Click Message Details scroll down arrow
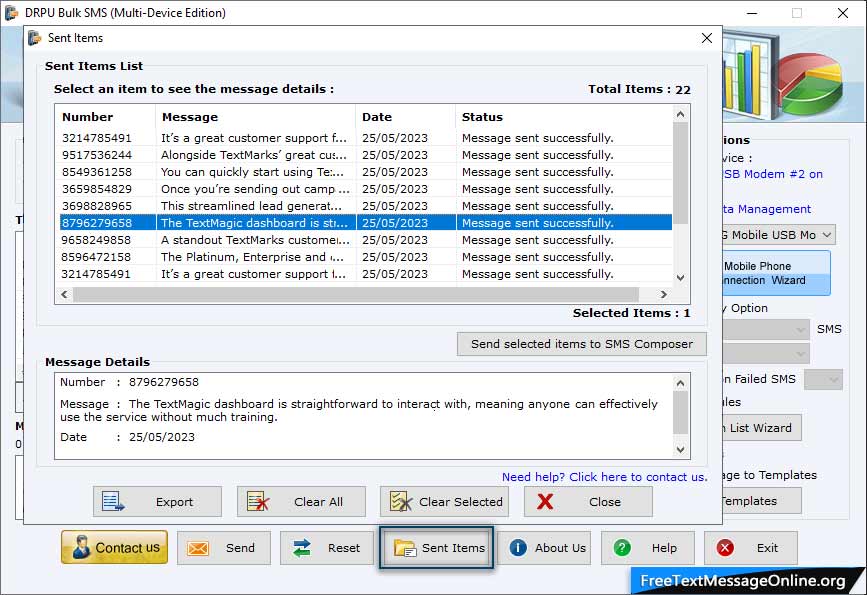The width and height of the screenshot is (867, 595). click(681, 450)
